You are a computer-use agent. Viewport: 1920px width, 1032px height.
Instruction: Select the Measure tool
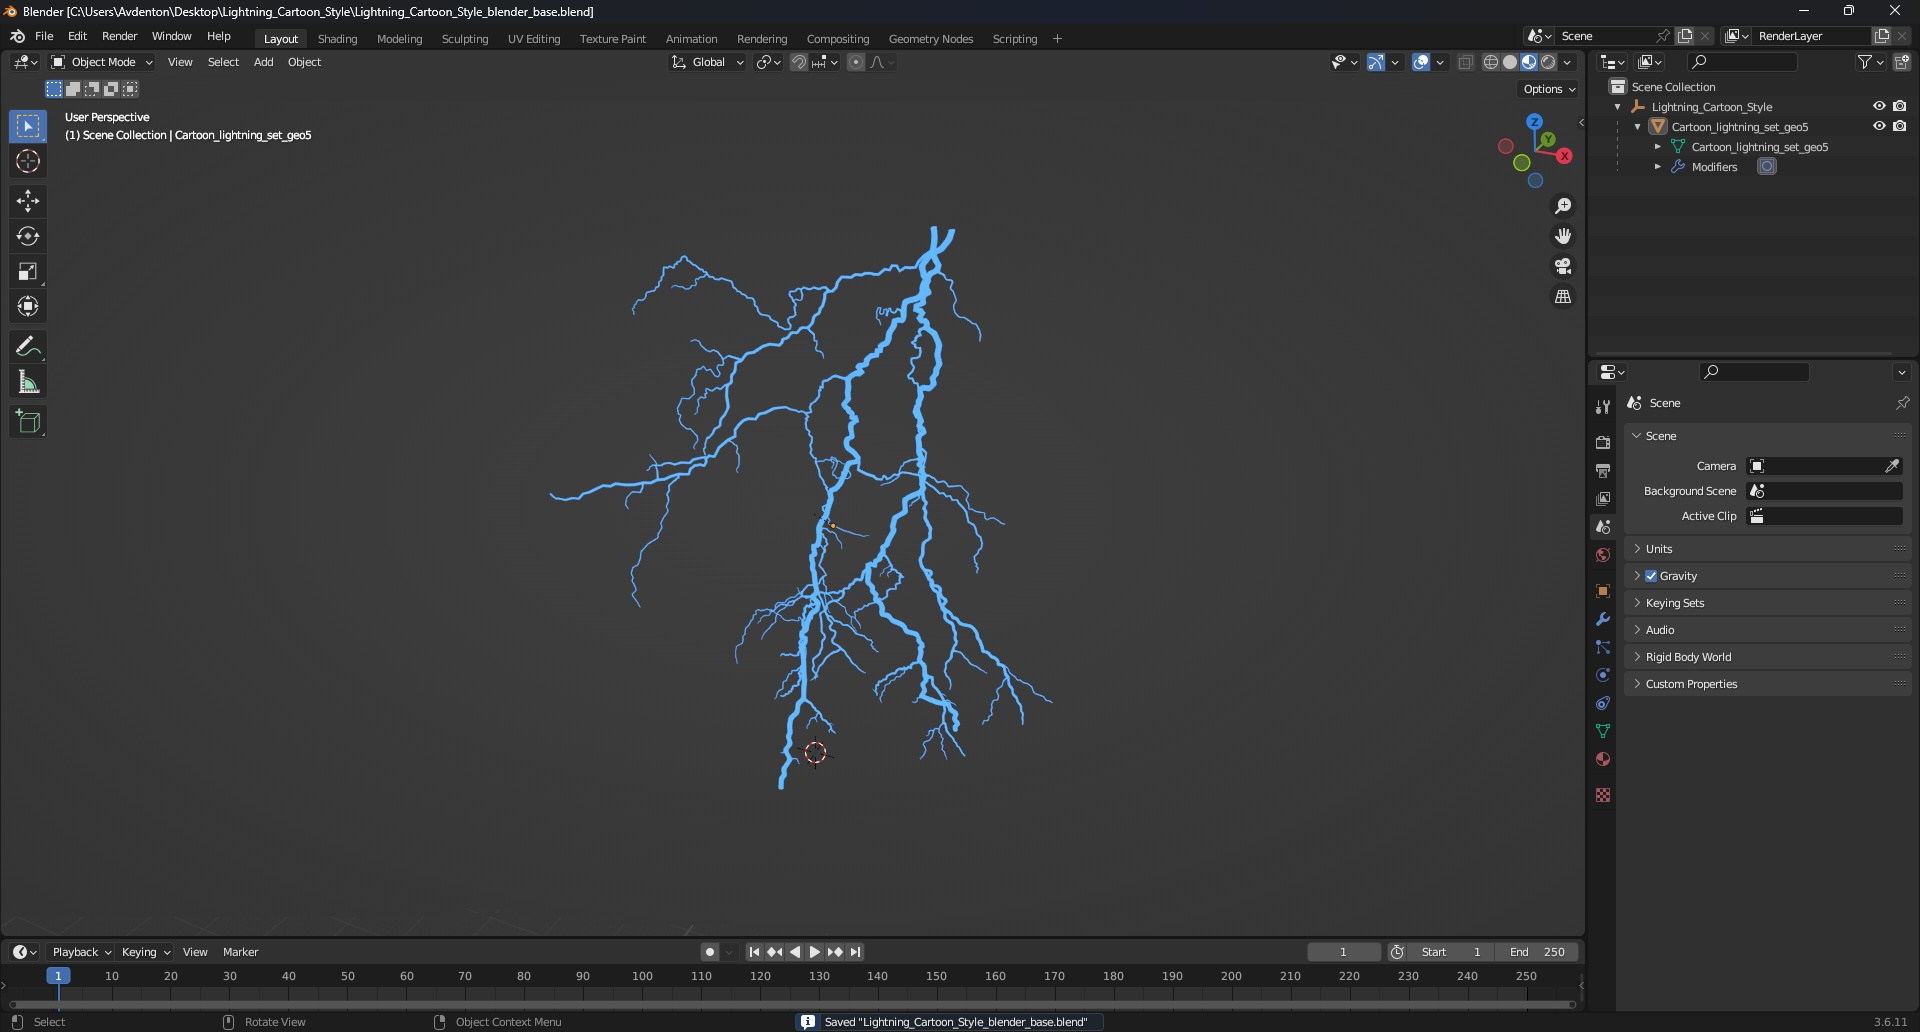(28, 382)
